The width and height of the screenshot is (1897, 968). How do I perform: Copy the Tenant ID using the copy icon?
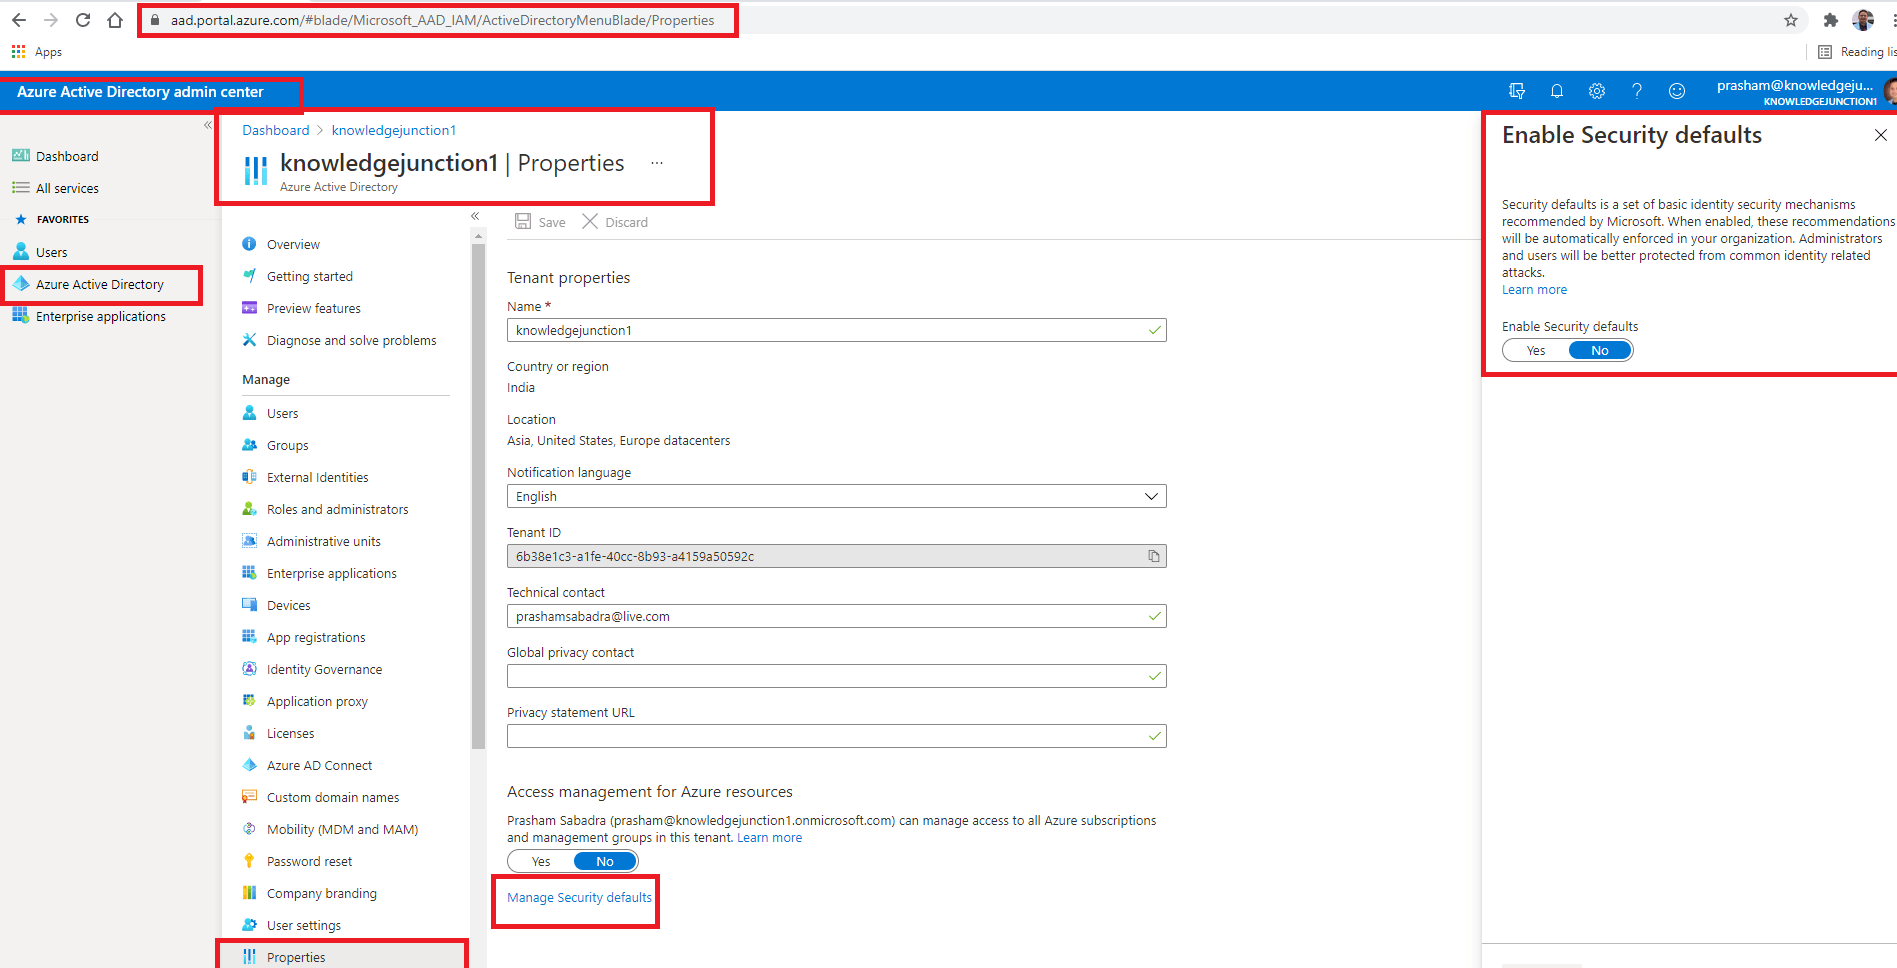pos(1155,556)
